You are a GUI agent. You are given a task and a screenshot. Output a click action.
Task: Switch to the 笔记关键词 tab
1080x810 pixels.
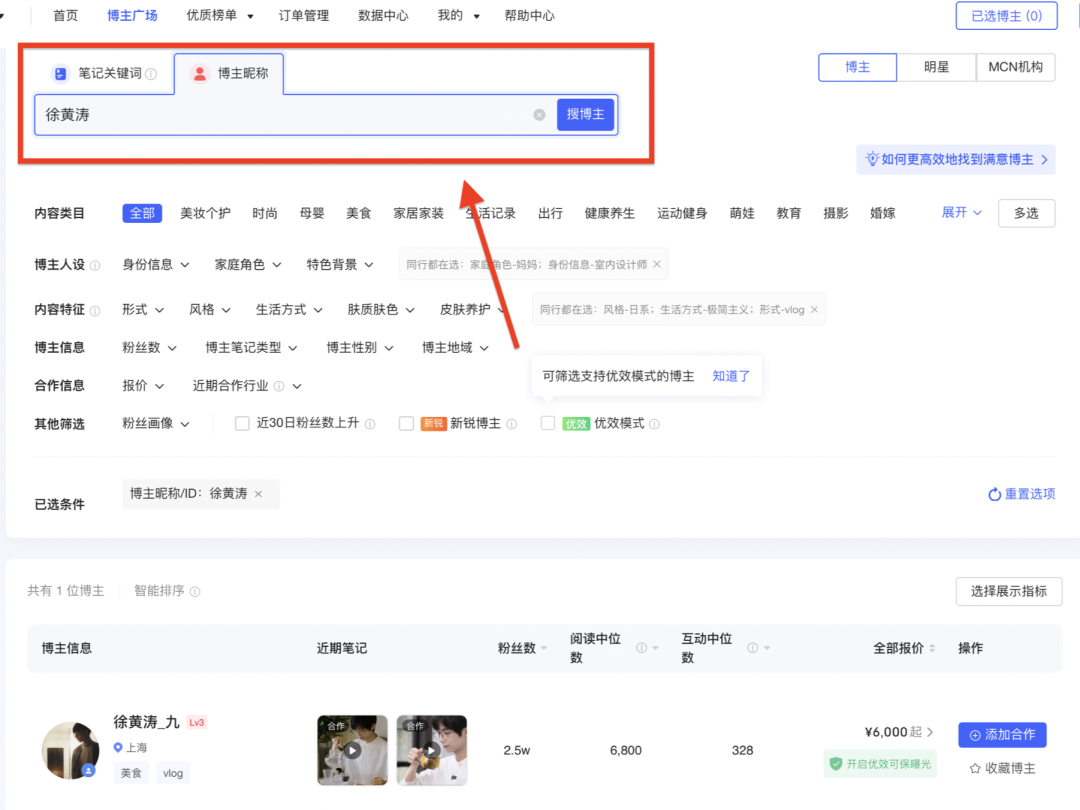(x=104, y=74)
